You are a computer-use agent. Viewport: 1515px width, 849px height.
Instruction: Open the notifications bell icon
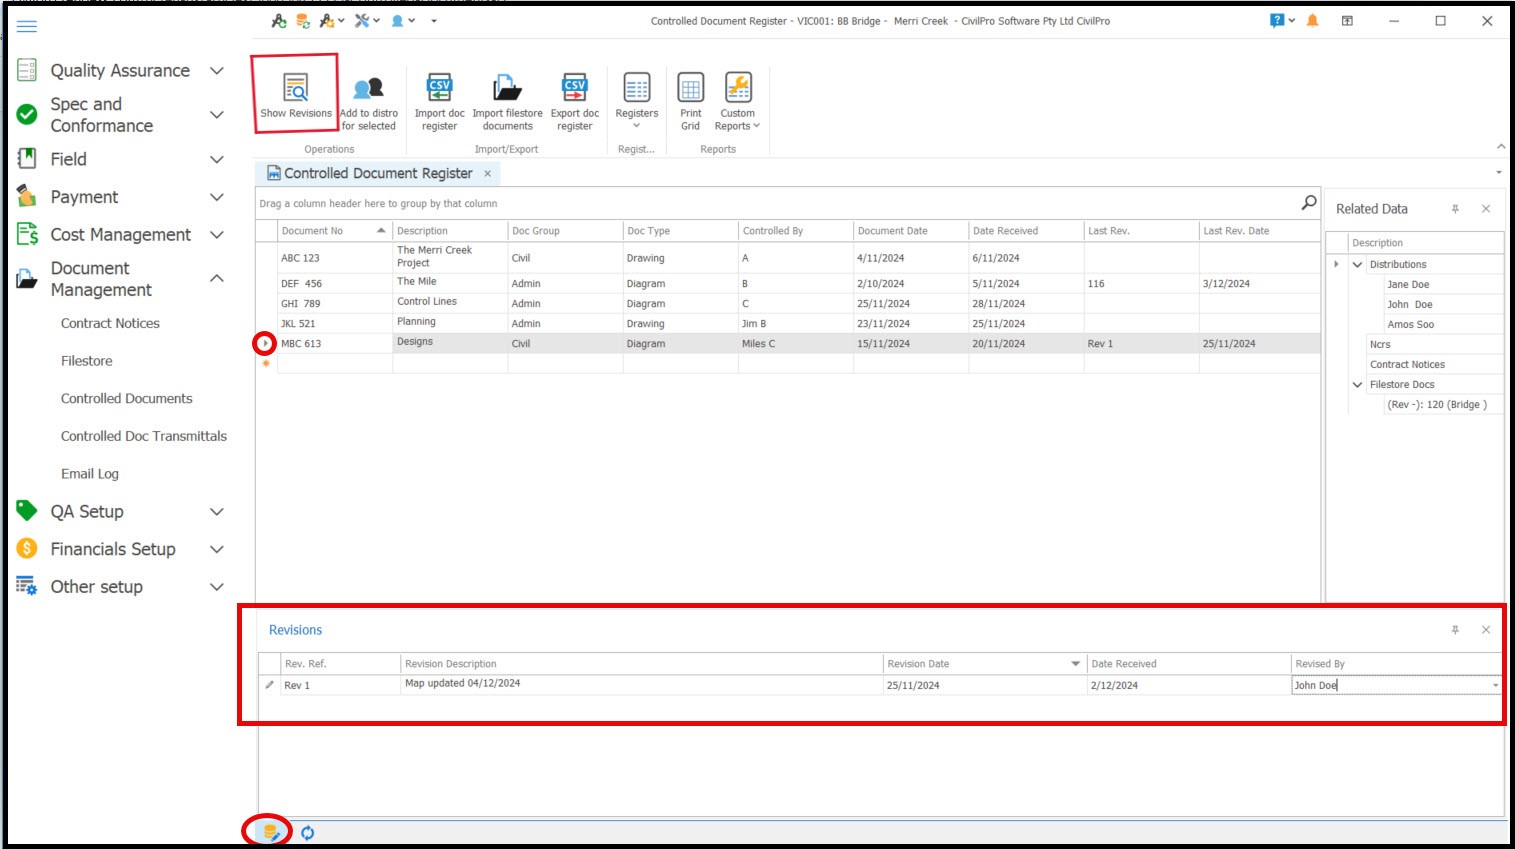pos(1312,21)
